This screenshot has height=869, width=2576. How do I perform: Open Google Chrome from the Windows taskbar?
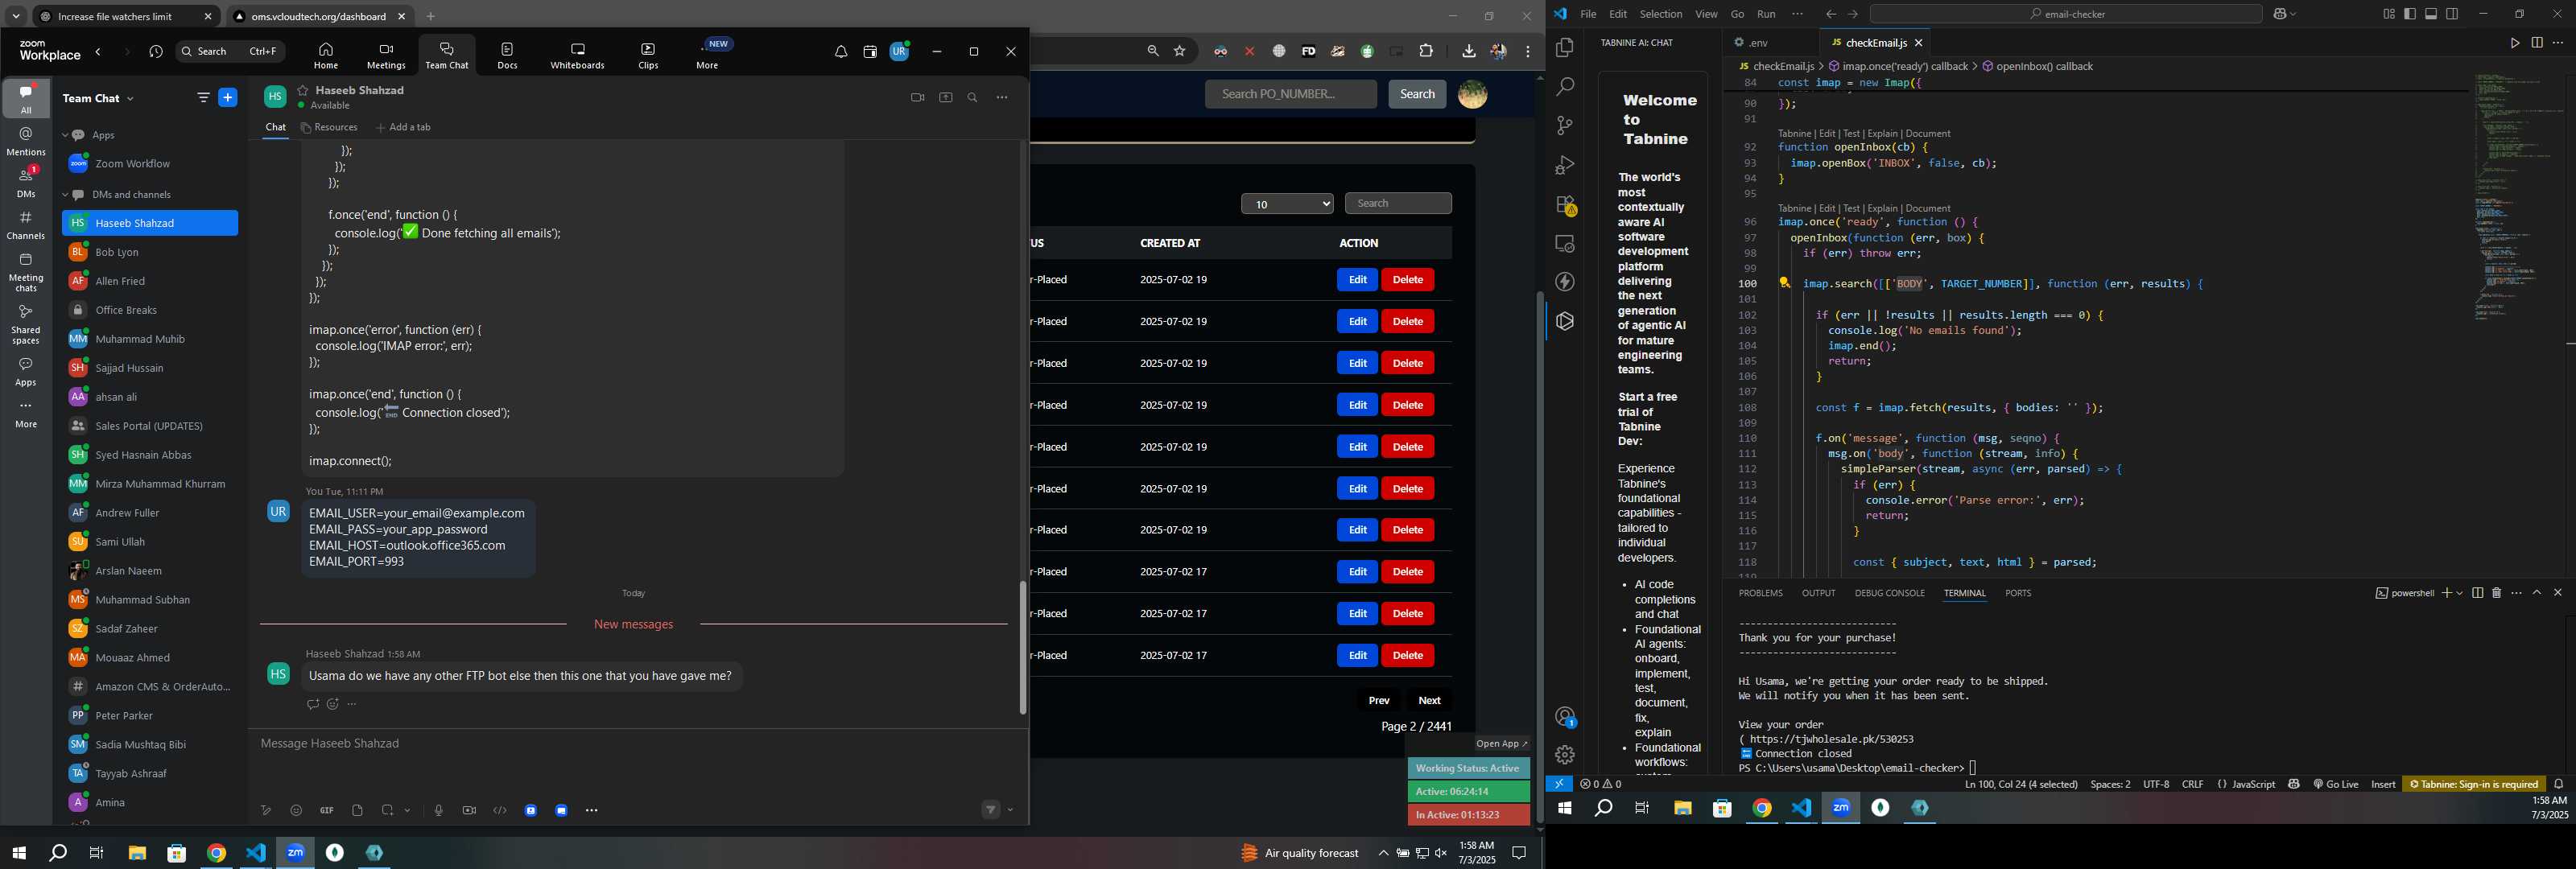coord(216,854)
